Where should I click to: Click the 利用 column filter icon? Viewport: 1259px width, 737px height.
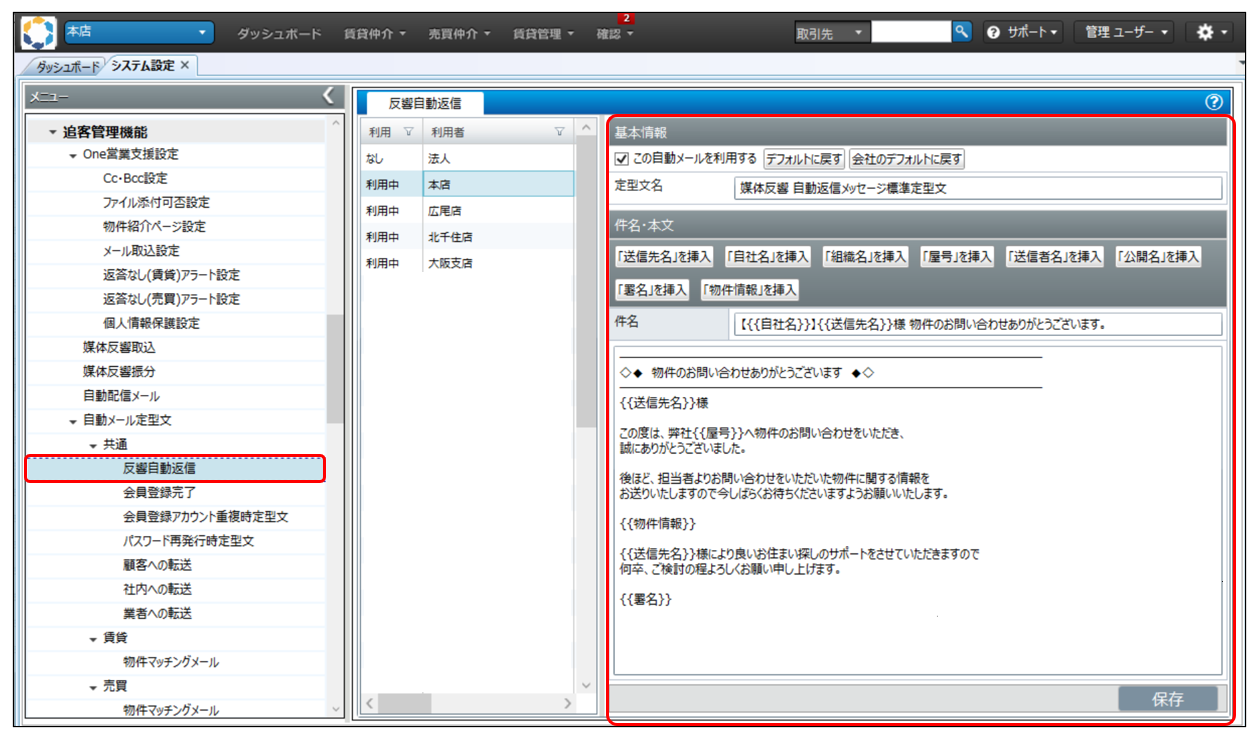(x=408, y=131)
